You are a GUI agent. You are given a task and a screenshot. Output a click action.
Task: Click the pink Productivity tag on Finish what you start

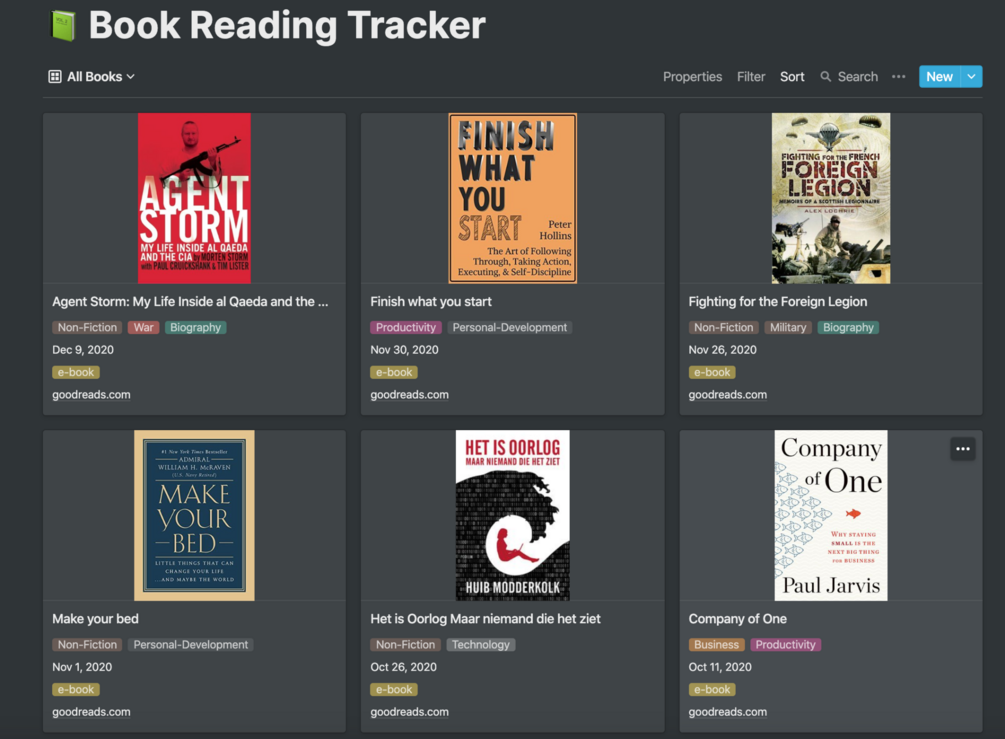406,327
